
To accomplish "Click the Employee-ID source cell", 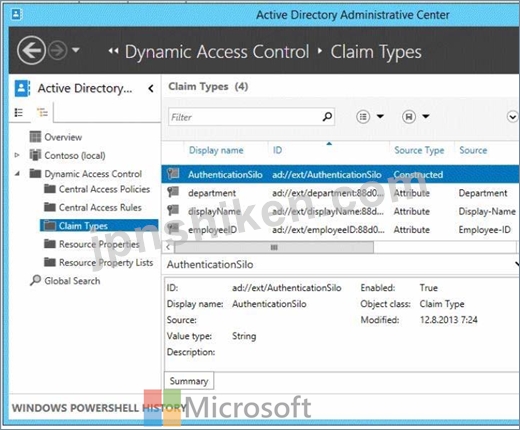I will (x=484, y=230).
